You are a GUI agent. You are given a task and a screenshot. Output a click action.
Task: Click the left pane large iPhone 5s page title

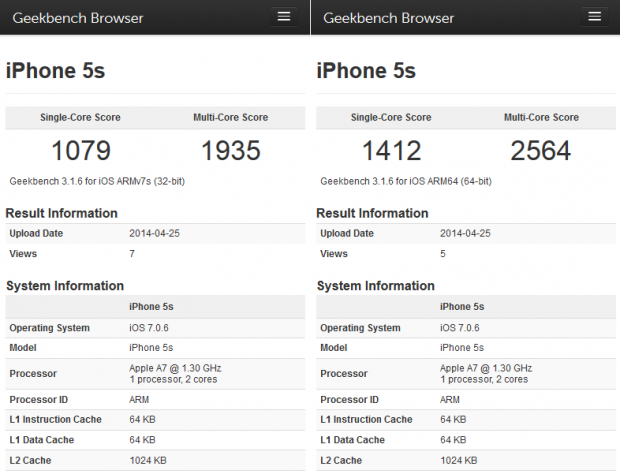coord(55,71)
